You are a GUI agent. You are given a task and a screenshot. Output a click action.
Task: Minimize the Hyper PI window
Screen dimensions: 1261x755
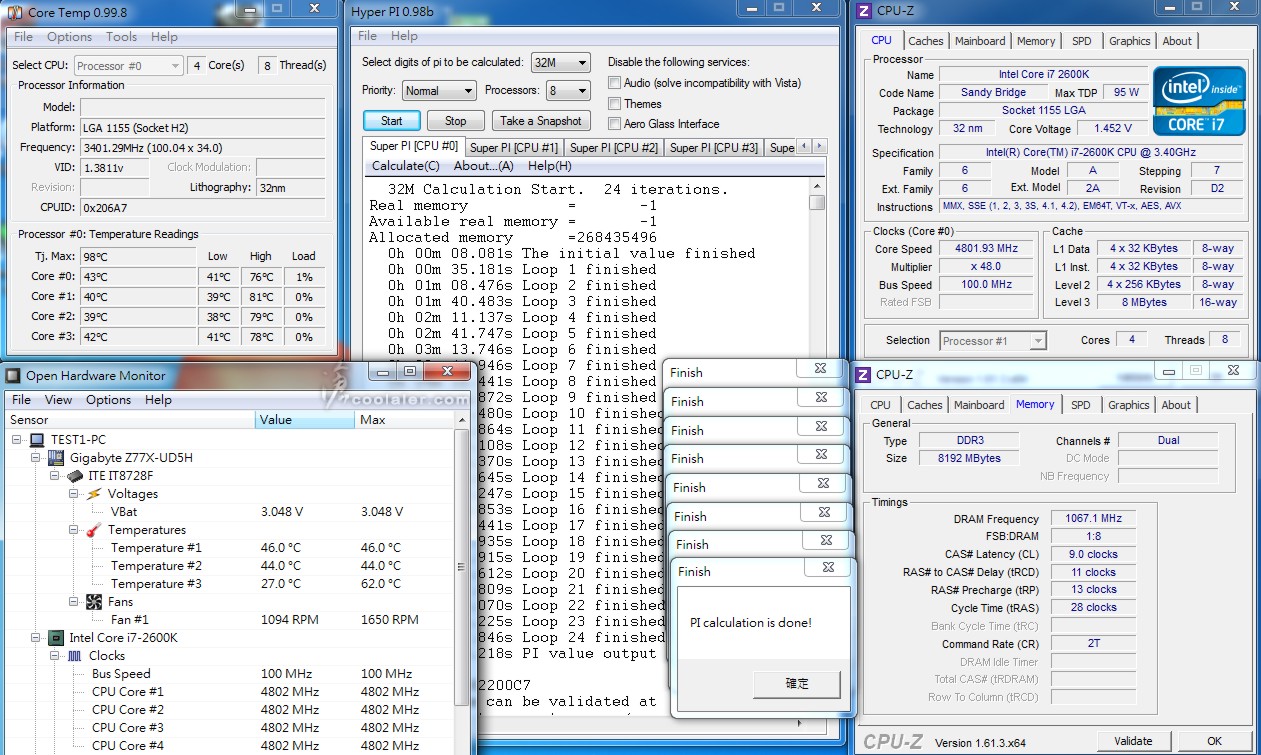(x=753, y=8)
